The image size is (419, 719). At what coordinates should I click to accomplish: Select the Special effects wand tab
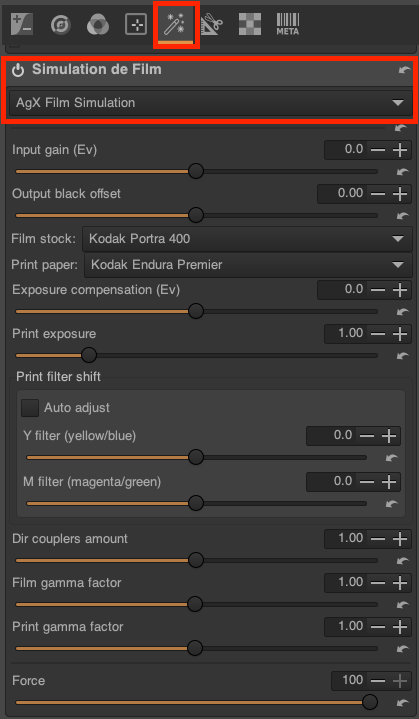(x=174, y=24)
